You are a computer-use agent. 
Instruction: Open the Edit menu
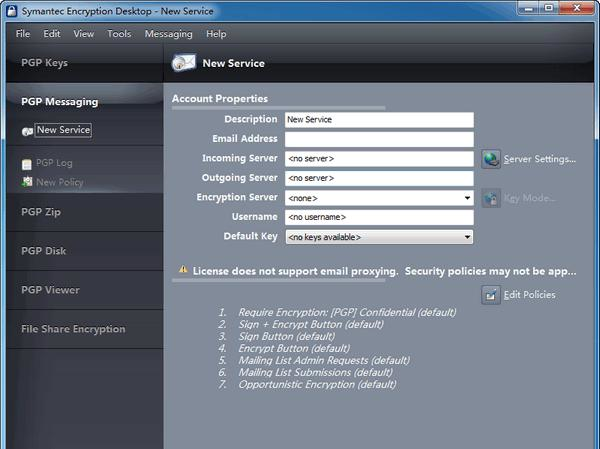[52, 34]
